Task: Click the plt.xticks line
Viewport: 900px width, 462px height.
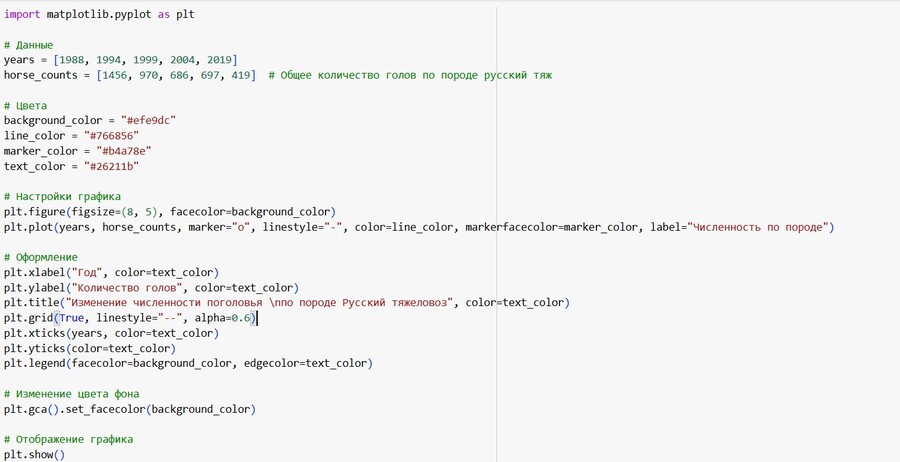Action: [110, 333]
